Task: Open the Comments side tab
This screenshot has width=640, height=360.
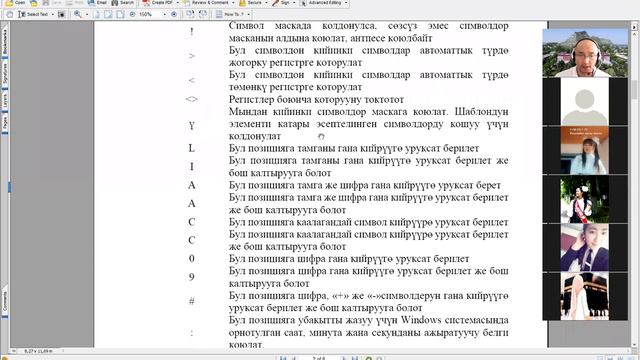Action: 4,301
